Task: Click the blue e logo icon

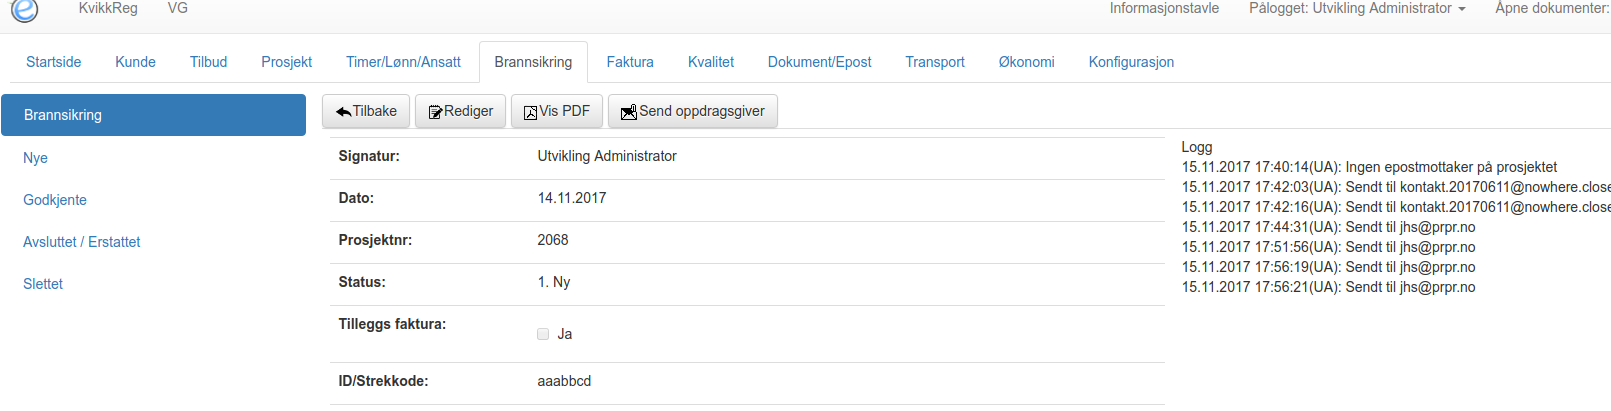Action: click(x=24, y=9)
